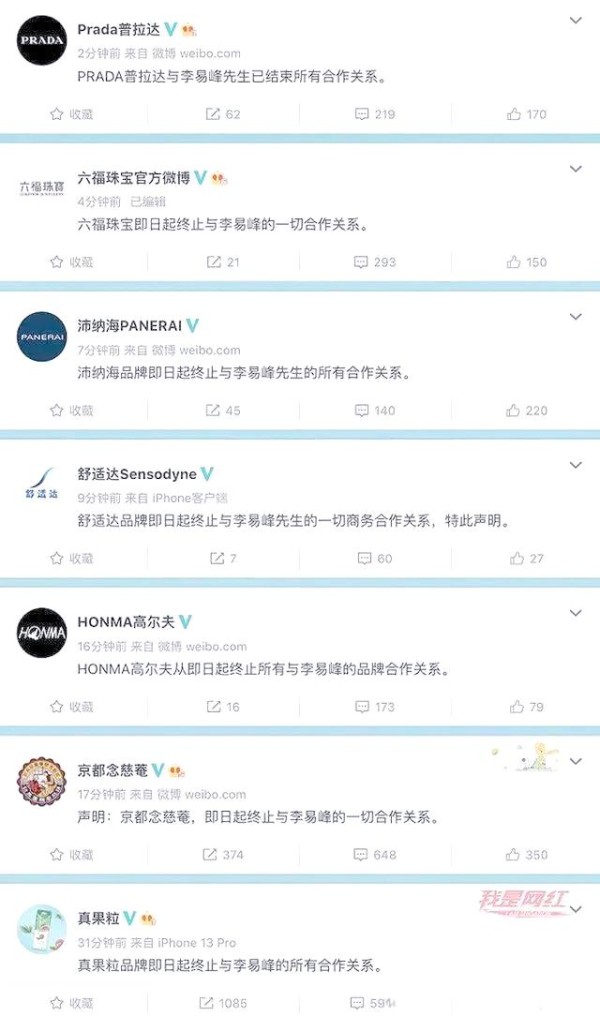Open the 真果粒 account name link
Image resolution: width=600 pixels, height=1016 pixels.
pyautogui.click(x=98, y=919)
